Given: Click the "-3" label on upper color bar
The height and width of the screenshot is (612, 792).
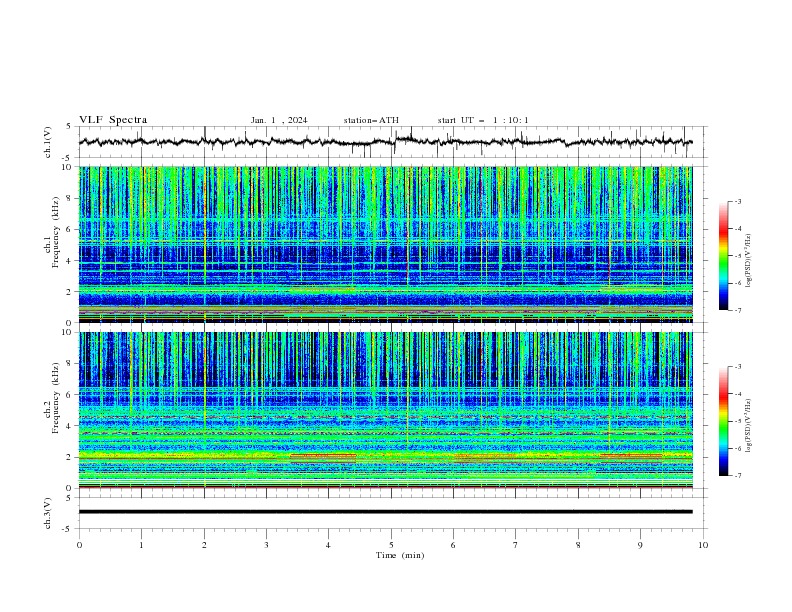Looking at the screenshot, I should click(x=738, y=201).
